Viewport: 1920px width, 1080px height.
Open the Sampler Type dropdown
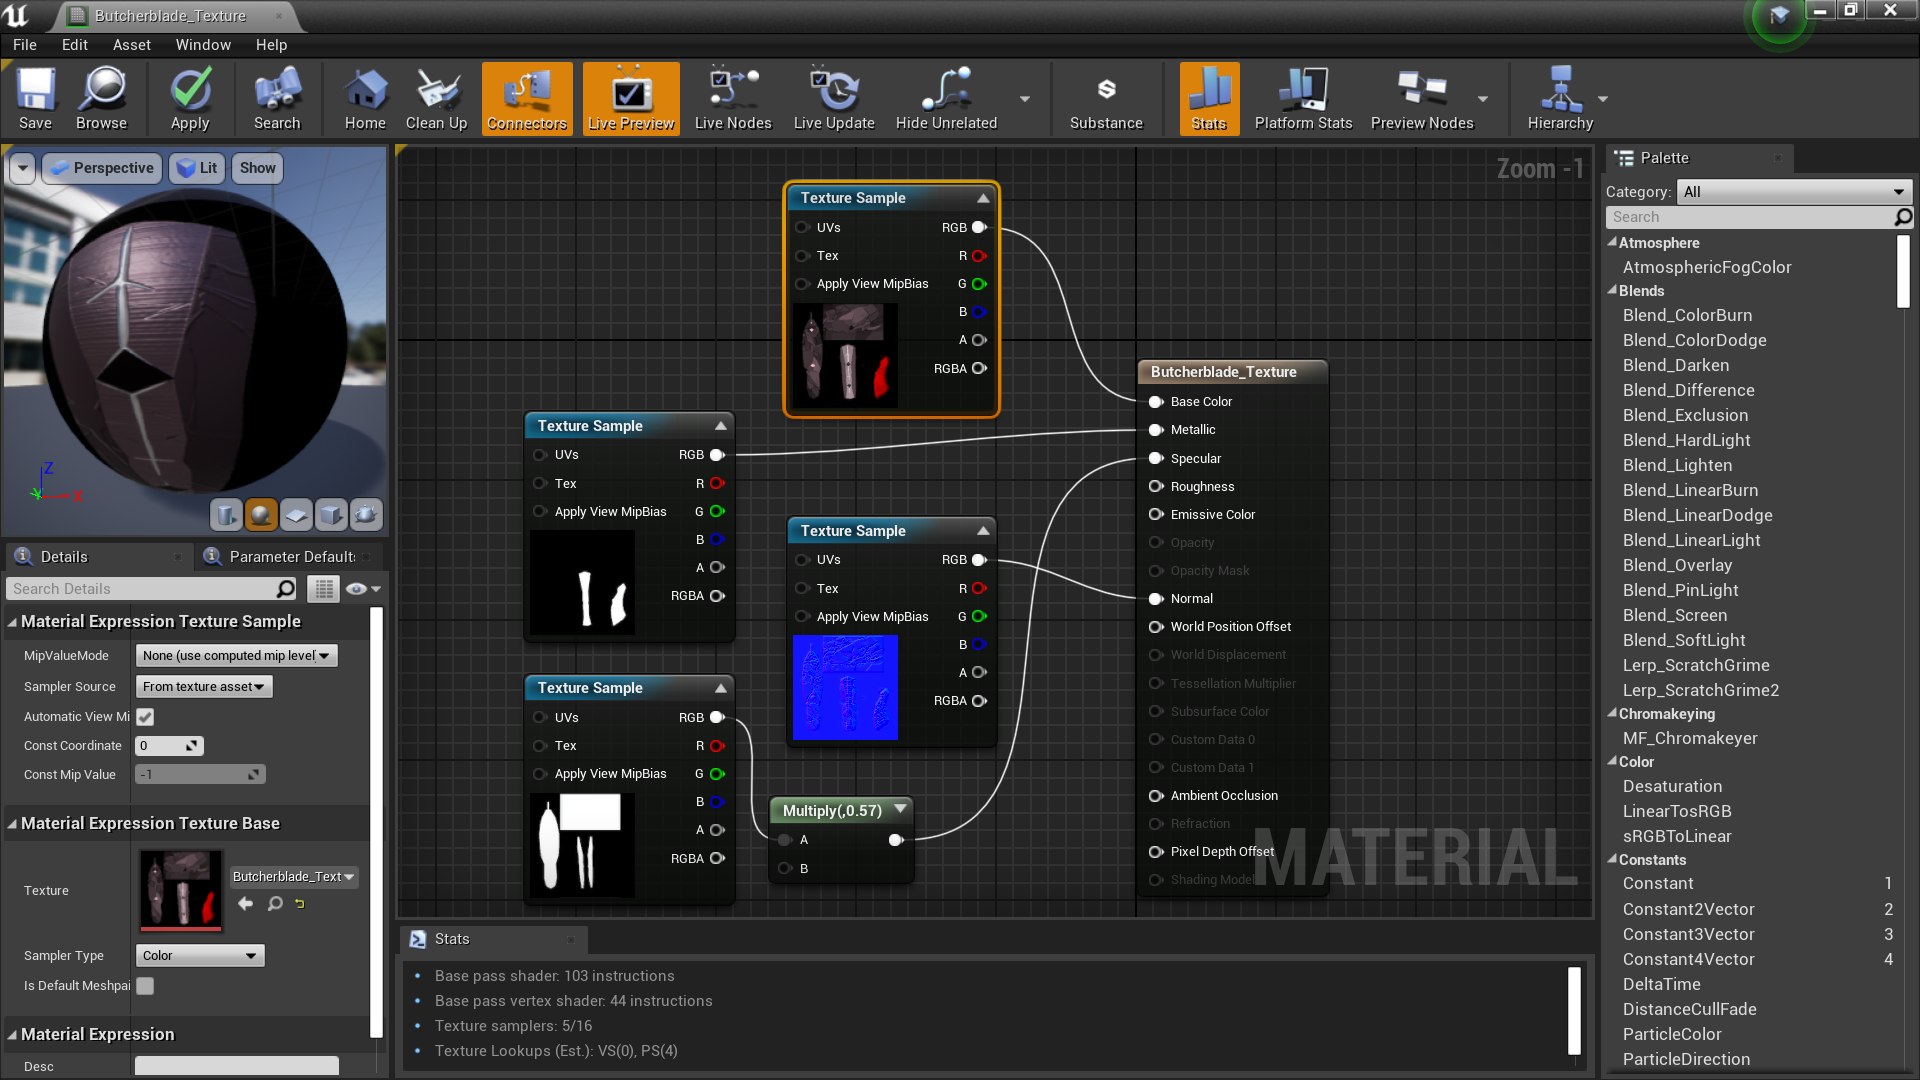point(200,956)
